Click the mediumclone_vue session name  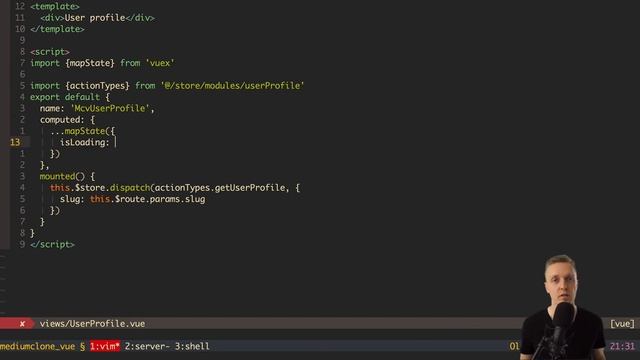(x=38, y=347)
